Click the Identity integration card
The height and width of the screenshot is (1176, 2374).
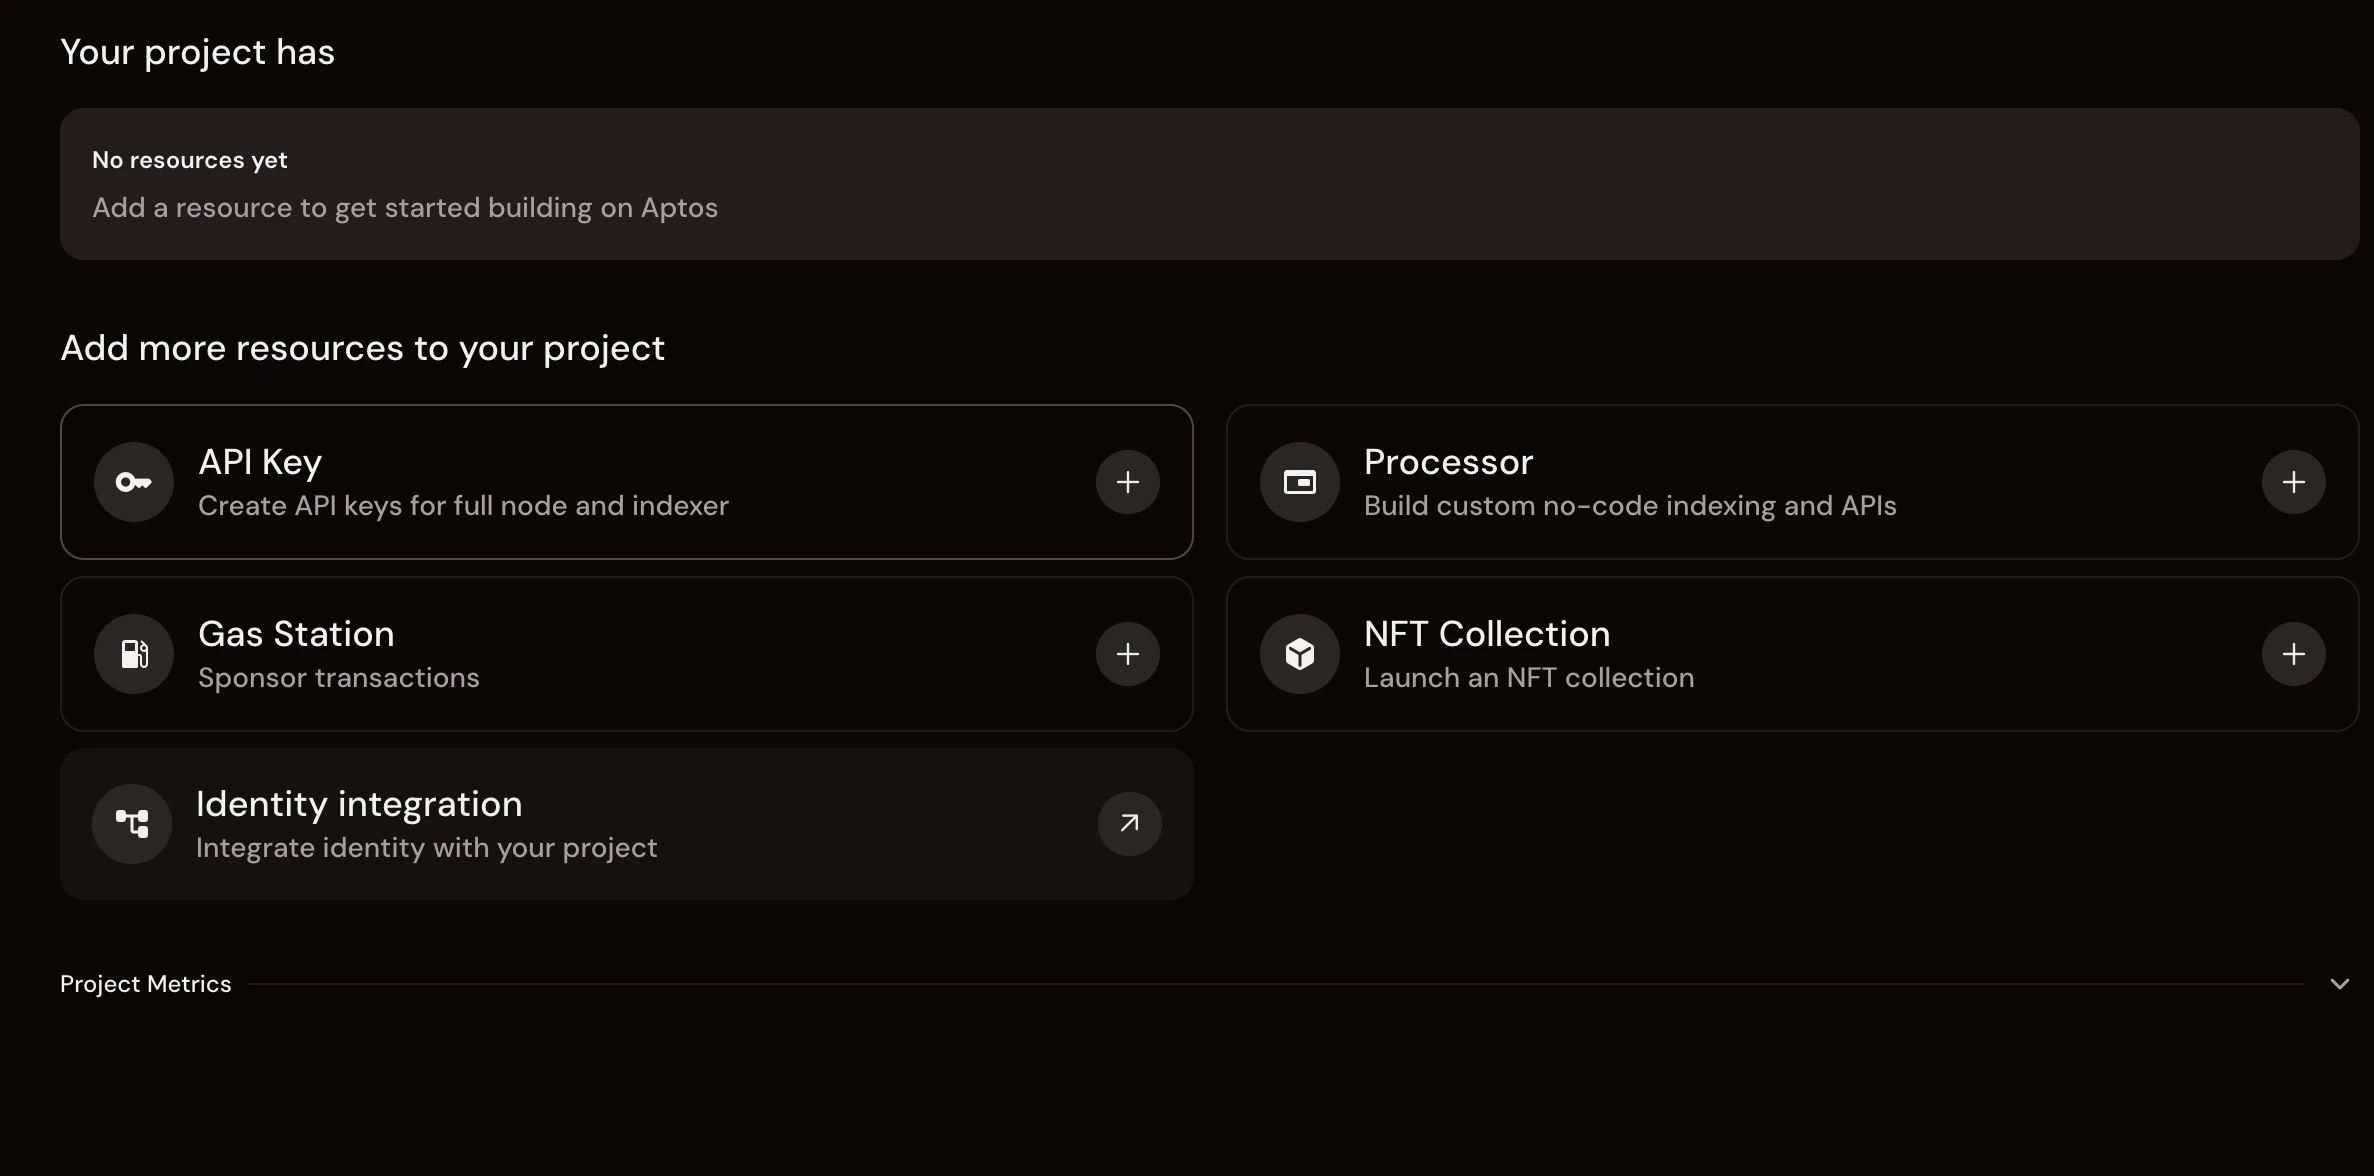[x=627, y=824]
